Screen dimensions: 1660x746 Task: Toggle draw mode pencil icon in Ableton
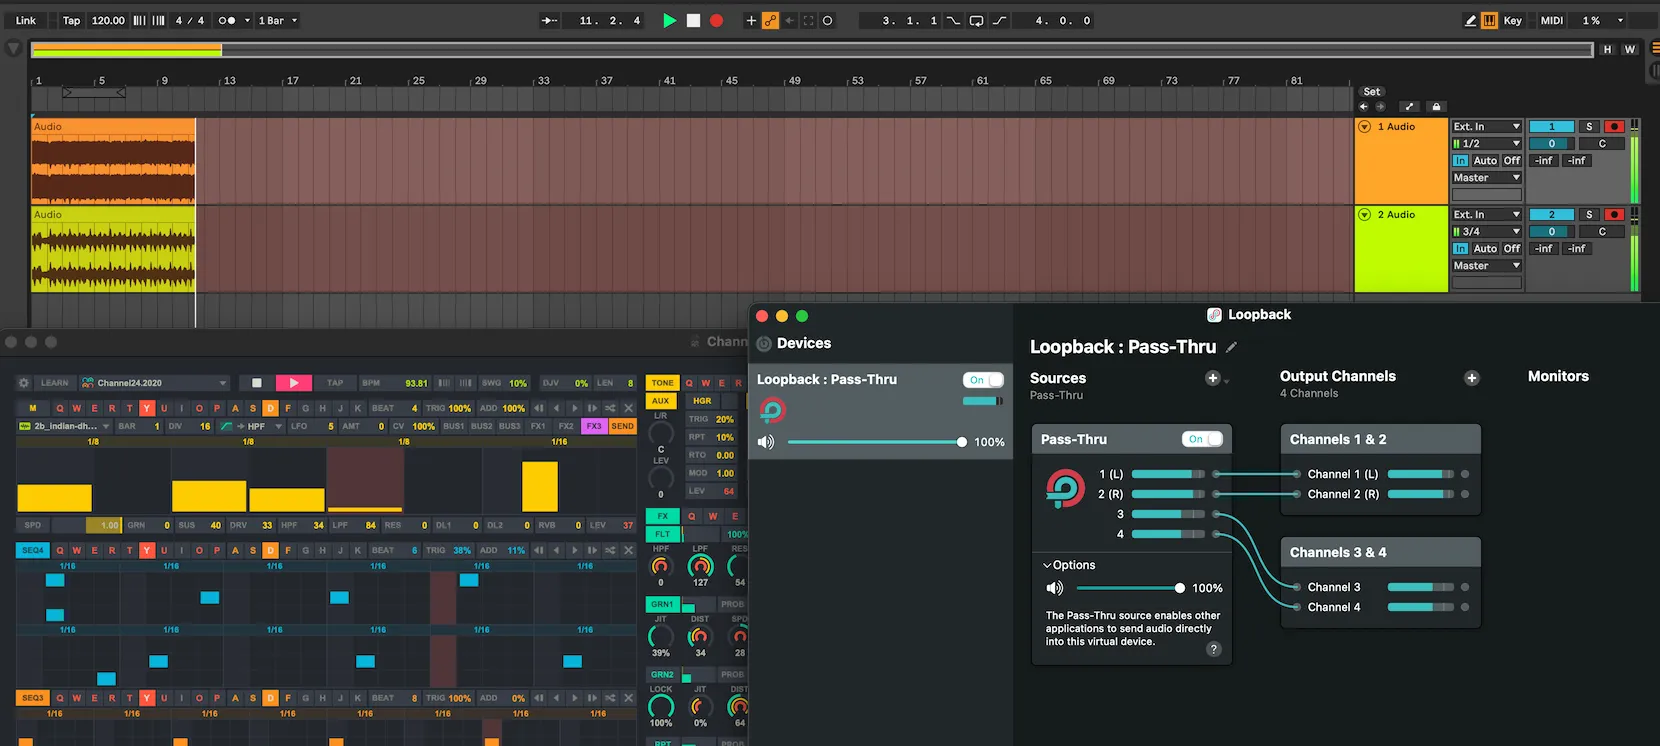(x=1470, y=20)
